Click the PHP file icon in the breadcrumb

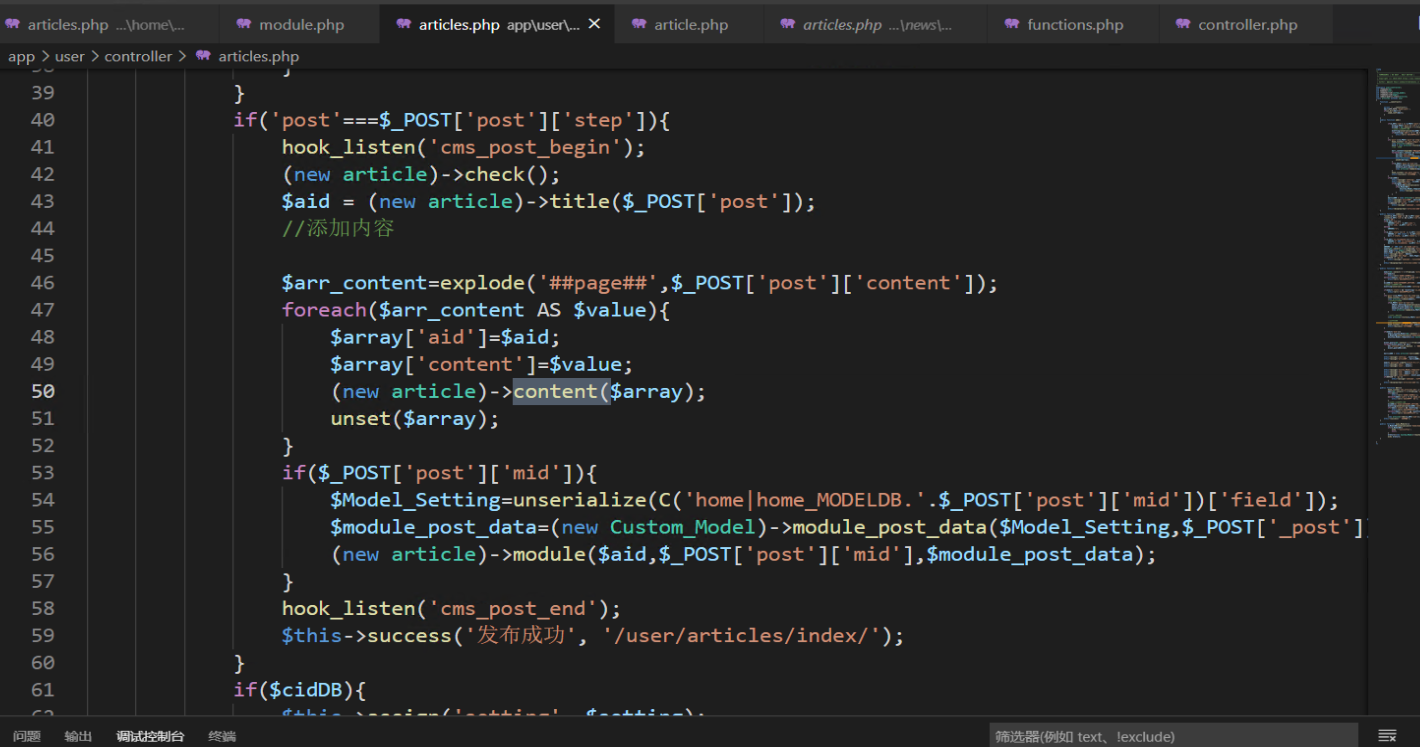(203, 56)
